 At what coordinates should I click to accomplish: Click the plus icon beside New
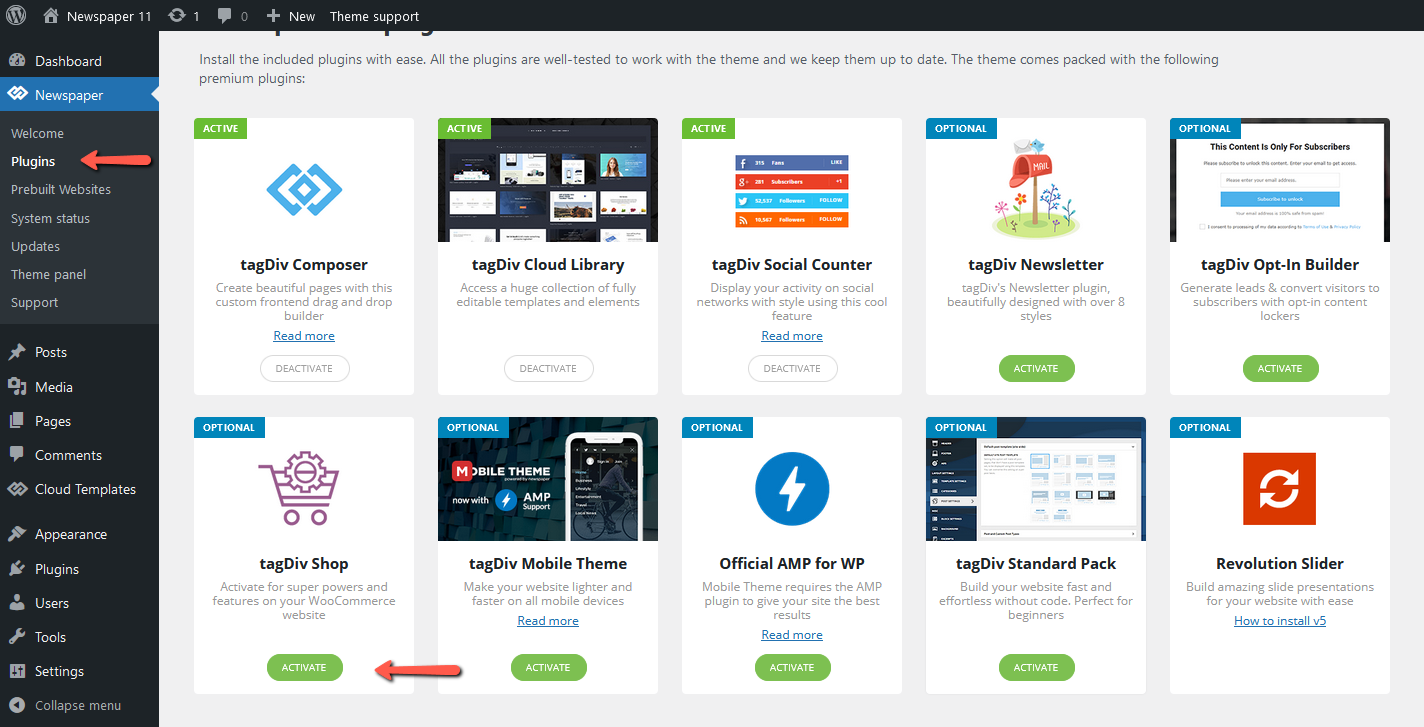[273, 16]
